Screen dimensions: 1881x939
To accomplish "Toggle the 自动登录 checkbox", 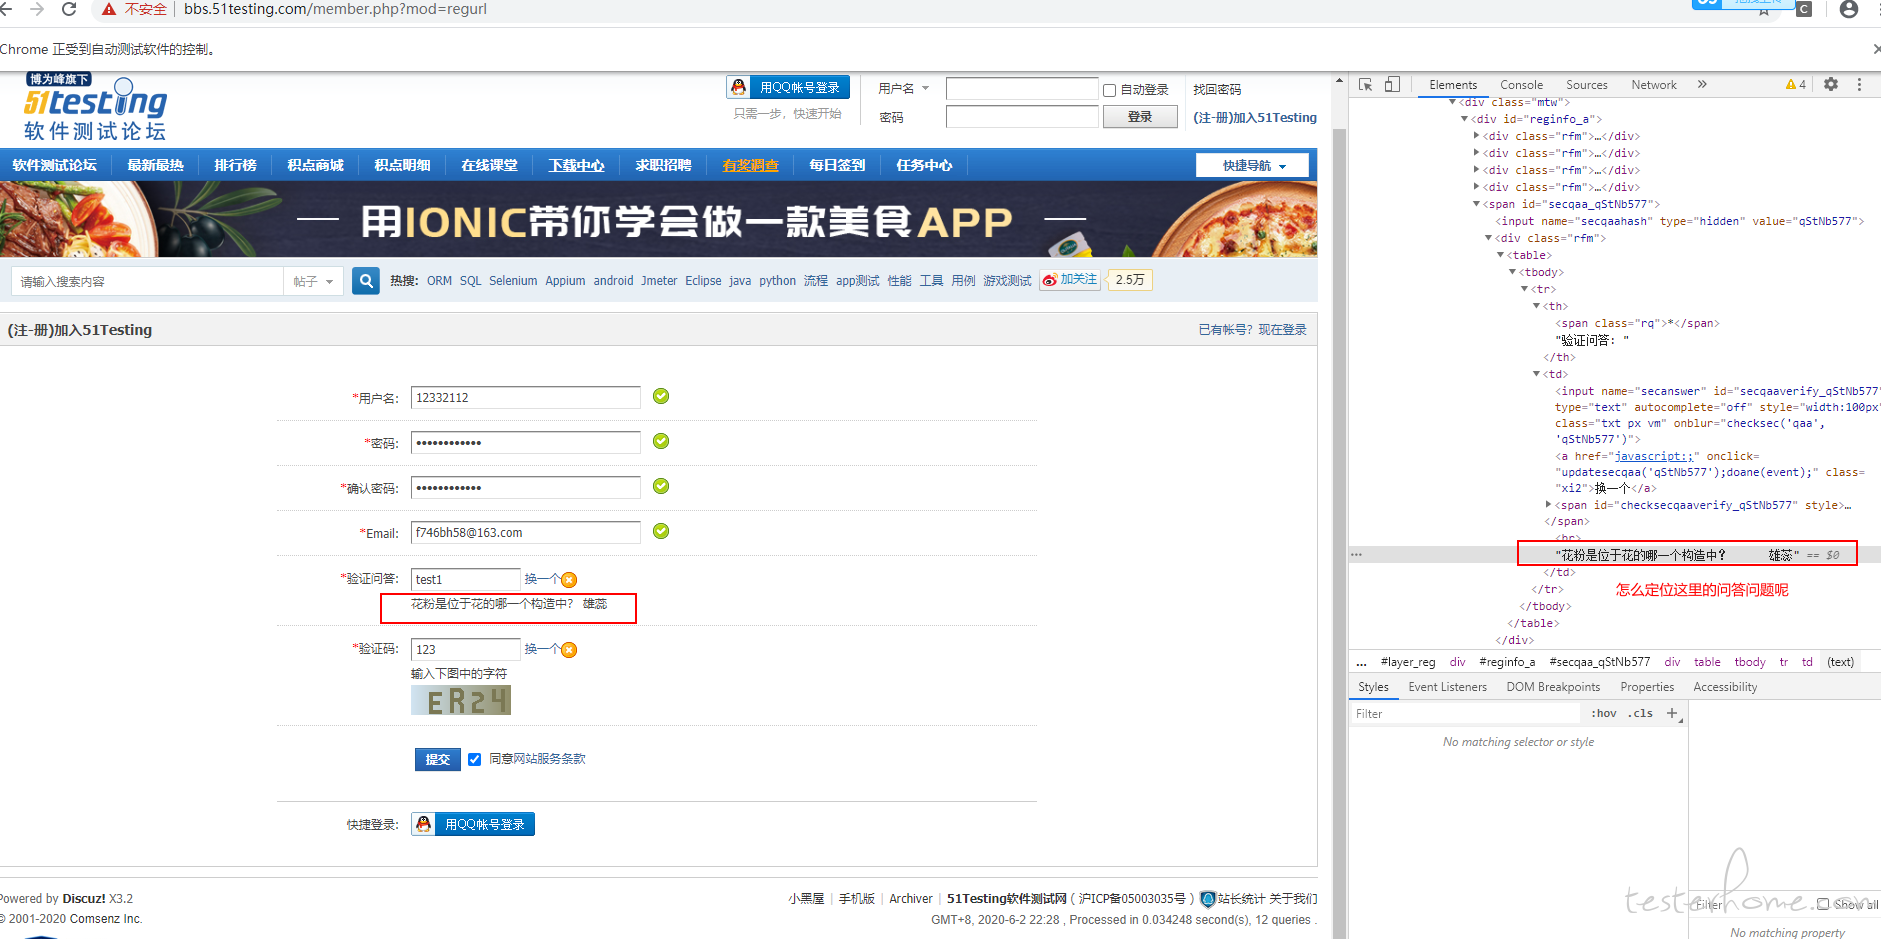I will point(1109,90).
